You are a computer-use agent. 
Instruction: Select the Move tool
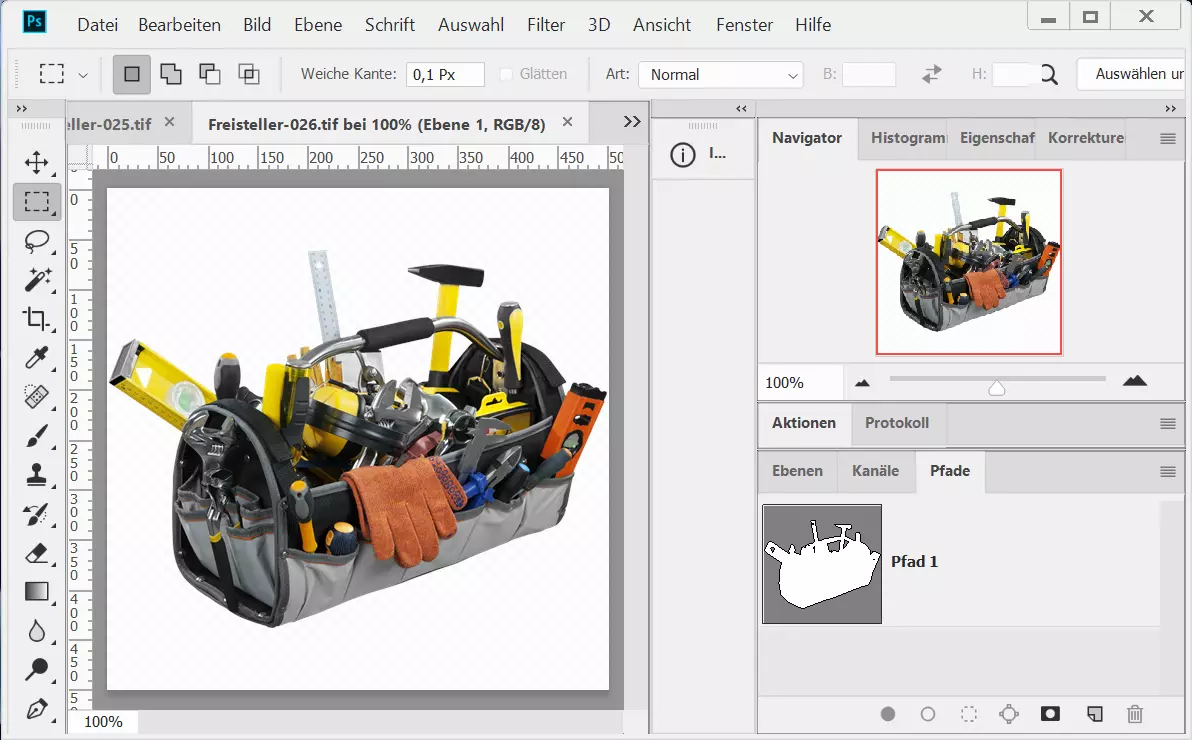click(37, 163)
